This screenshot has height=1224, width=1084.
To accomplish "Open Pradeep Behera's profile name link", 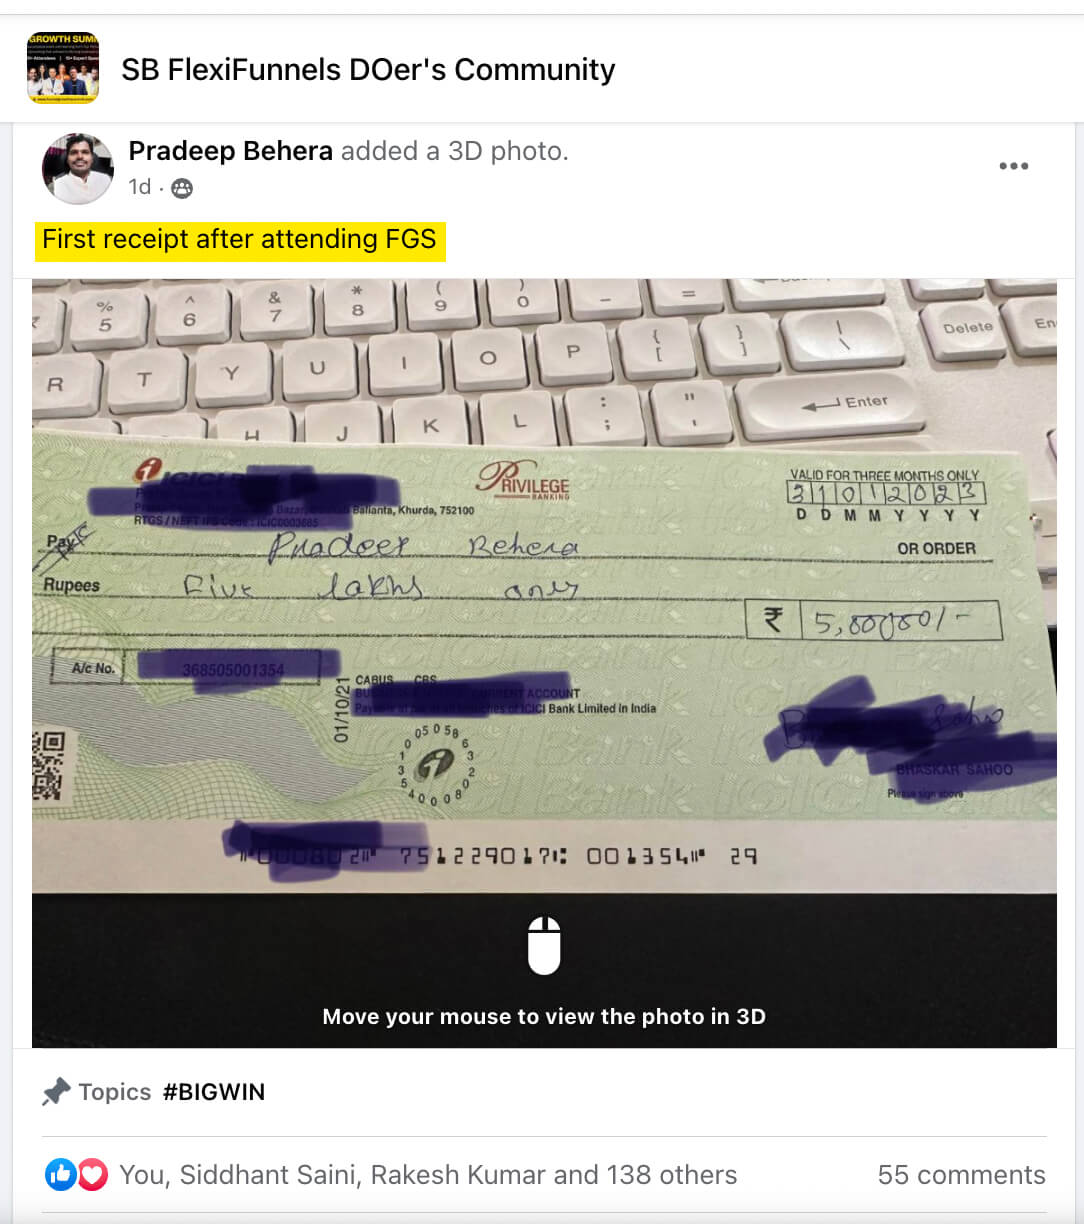I will pyautogui.click(x=230, y=151).
